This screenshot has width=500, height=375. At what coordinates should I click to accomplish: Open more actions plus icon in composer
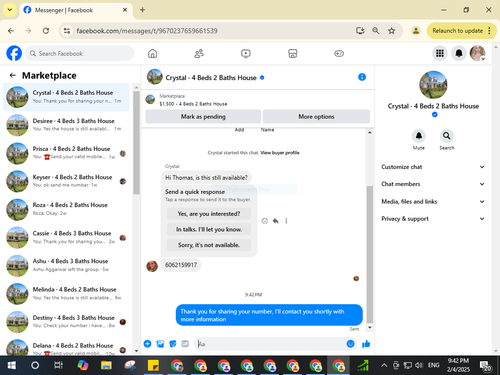click(x=147, y=344)
